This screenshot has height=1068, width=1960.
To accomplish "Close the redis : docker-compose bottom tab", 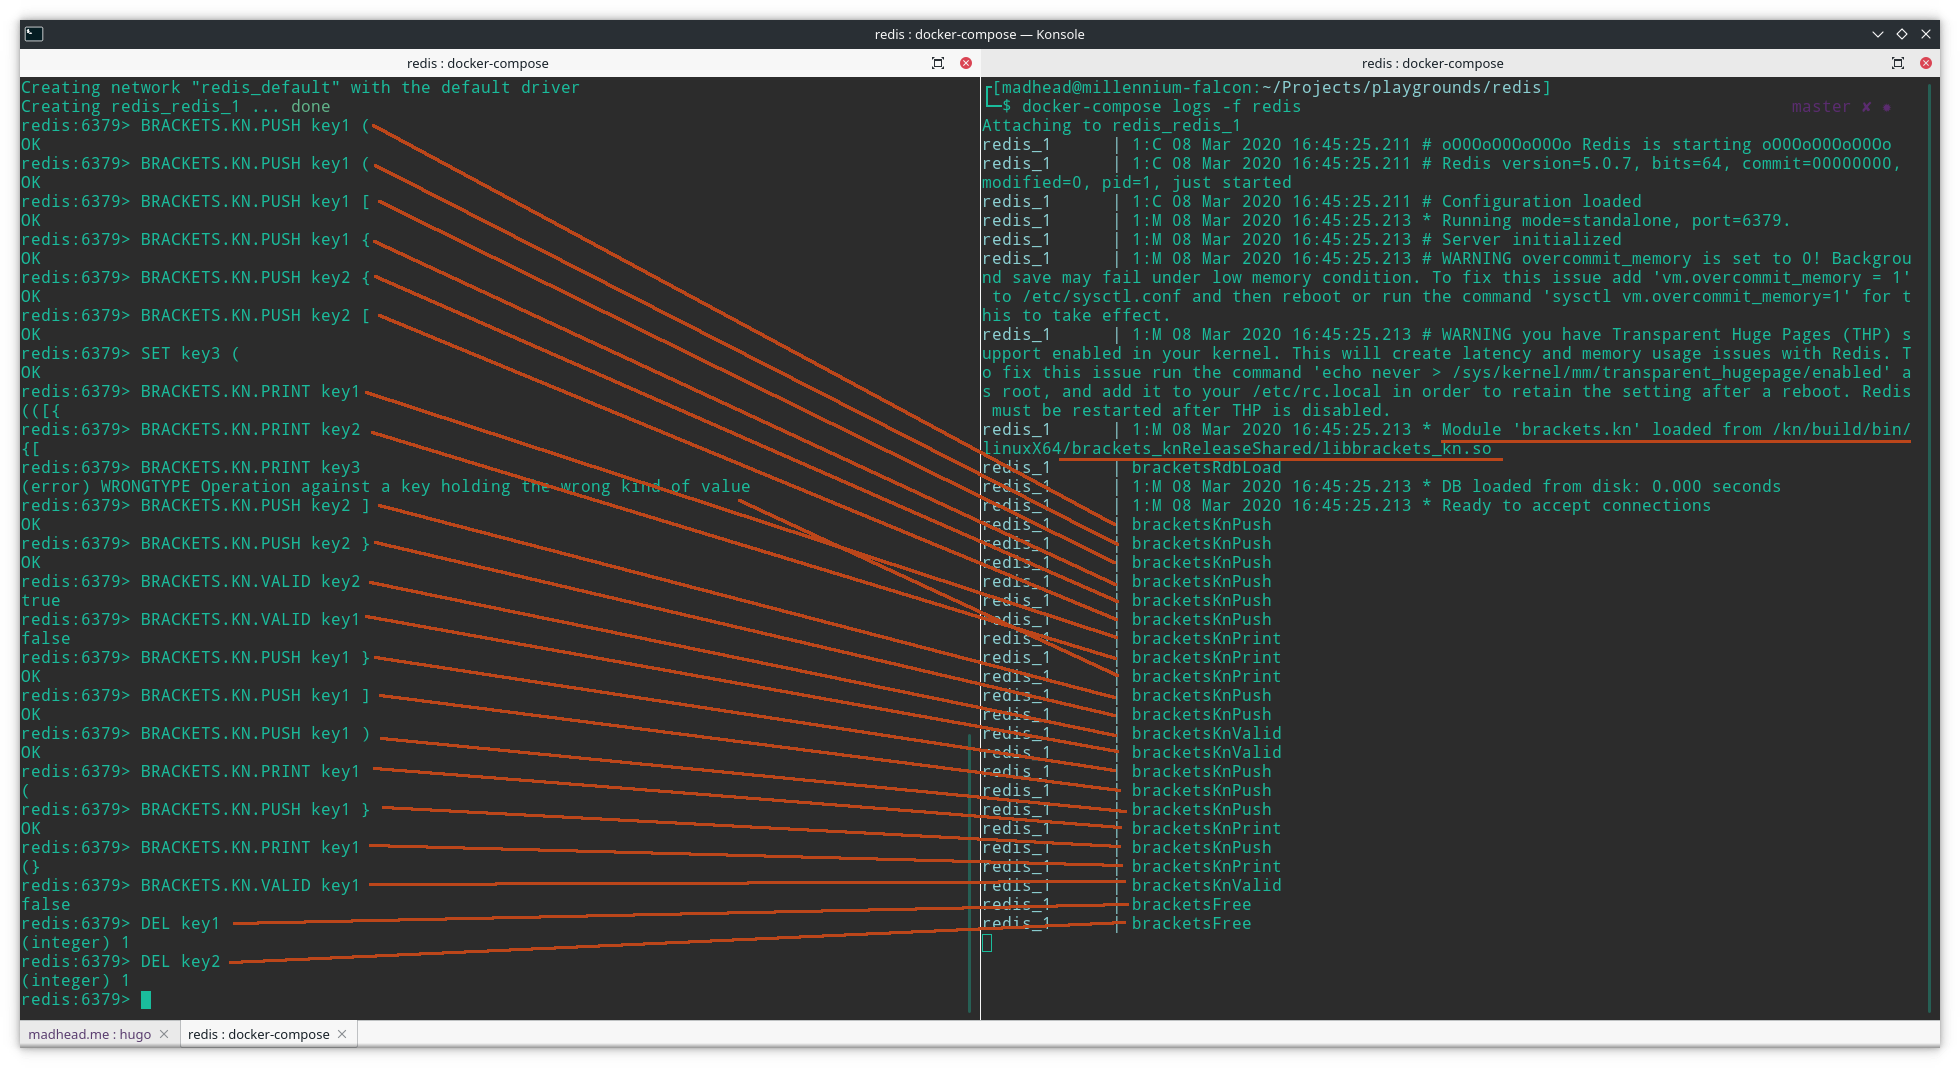I will click(x=342, y=1034).
